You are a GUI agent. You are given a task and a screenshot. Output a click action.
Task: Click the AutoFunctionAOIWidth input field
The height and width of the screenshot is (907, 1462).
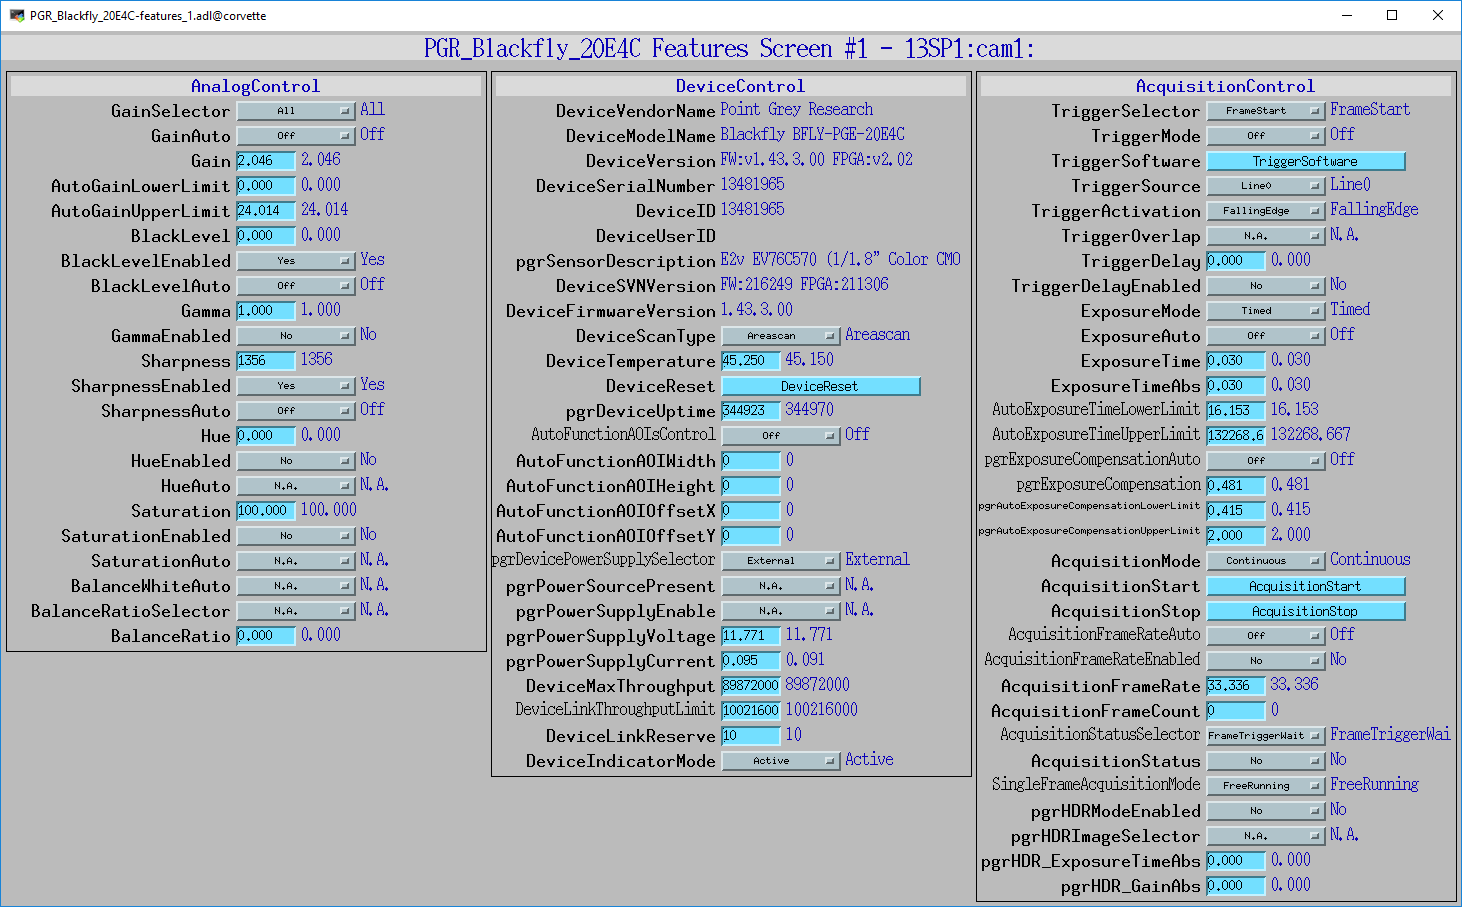(751, 461)
